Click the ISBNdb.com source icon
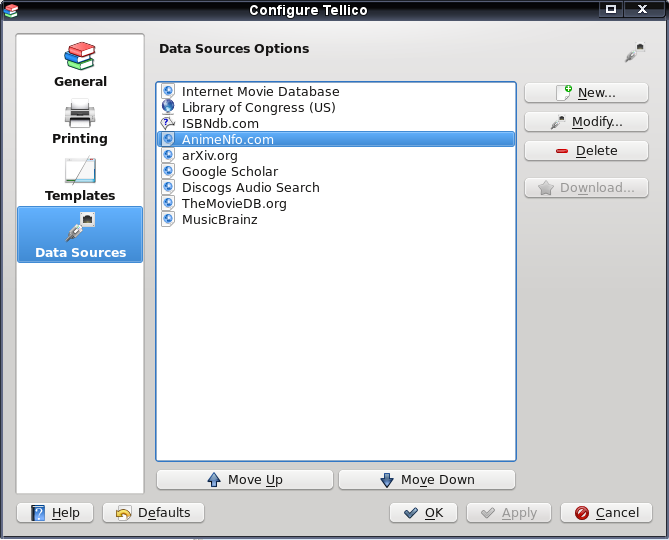Image resolution: width=669 pixels, height=540 pixels. click(x=168, y=123)
